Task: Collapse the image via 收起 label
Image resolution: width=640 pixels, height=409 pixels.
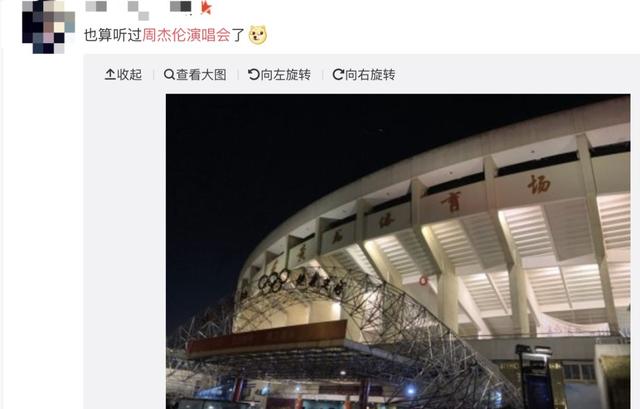Action: [130, 74]
